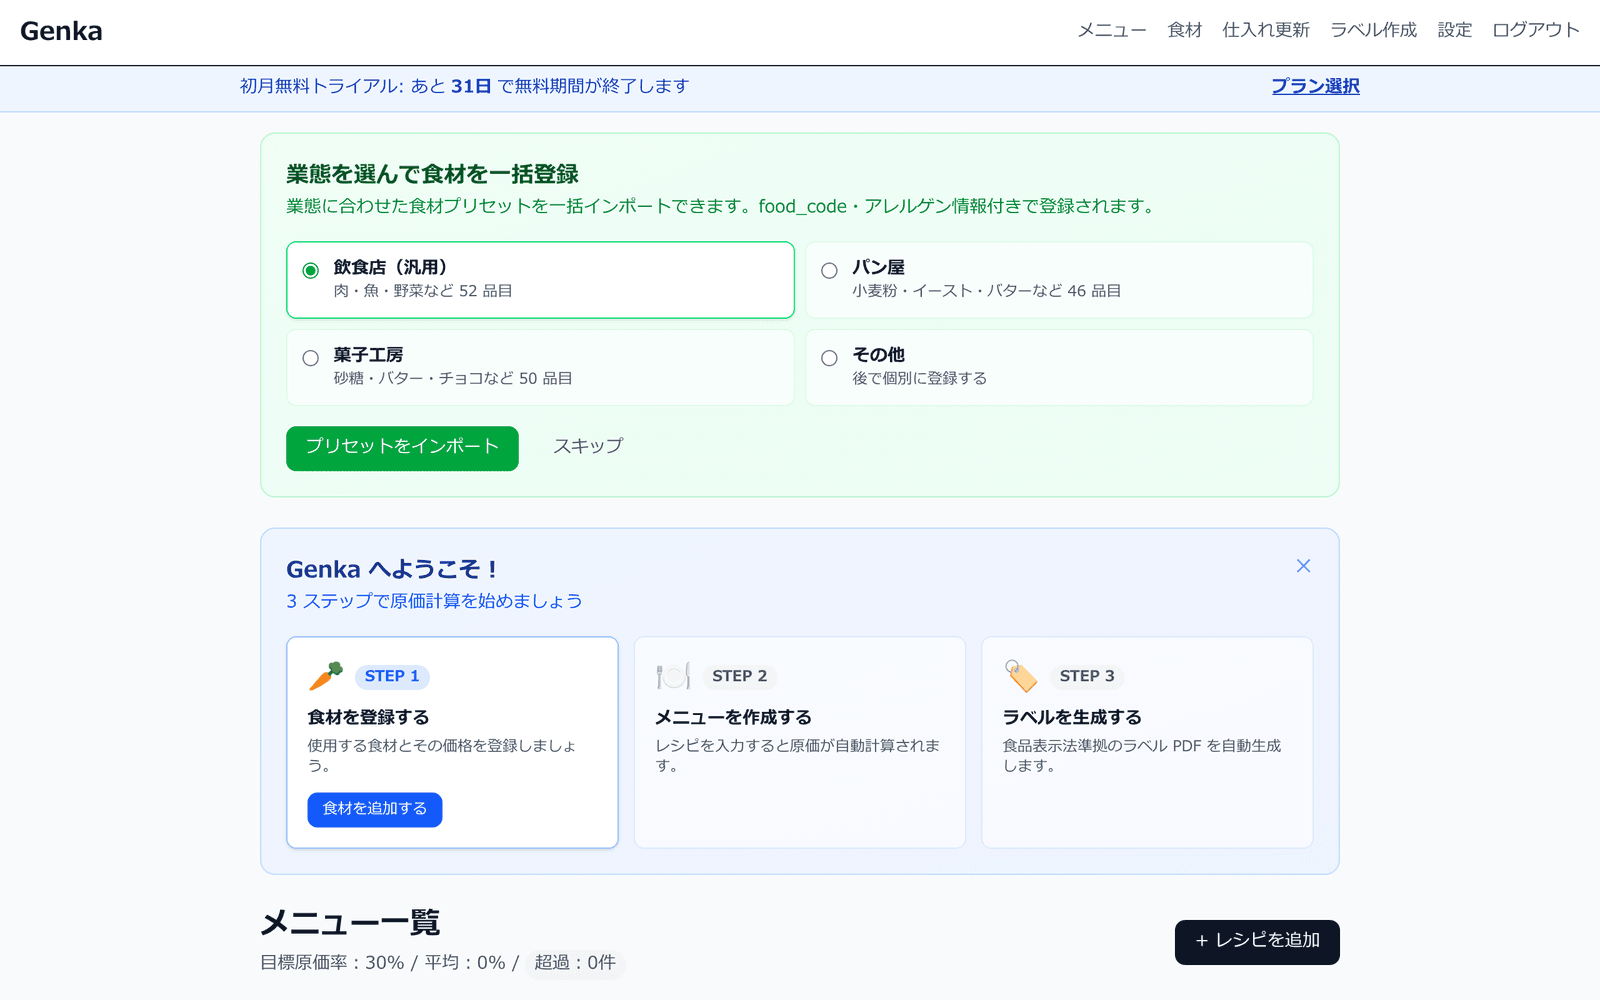This screenshot has height=1000, width=1600.
Task: Click the メニュー一覧 heading
Action: tap(350, 922)
